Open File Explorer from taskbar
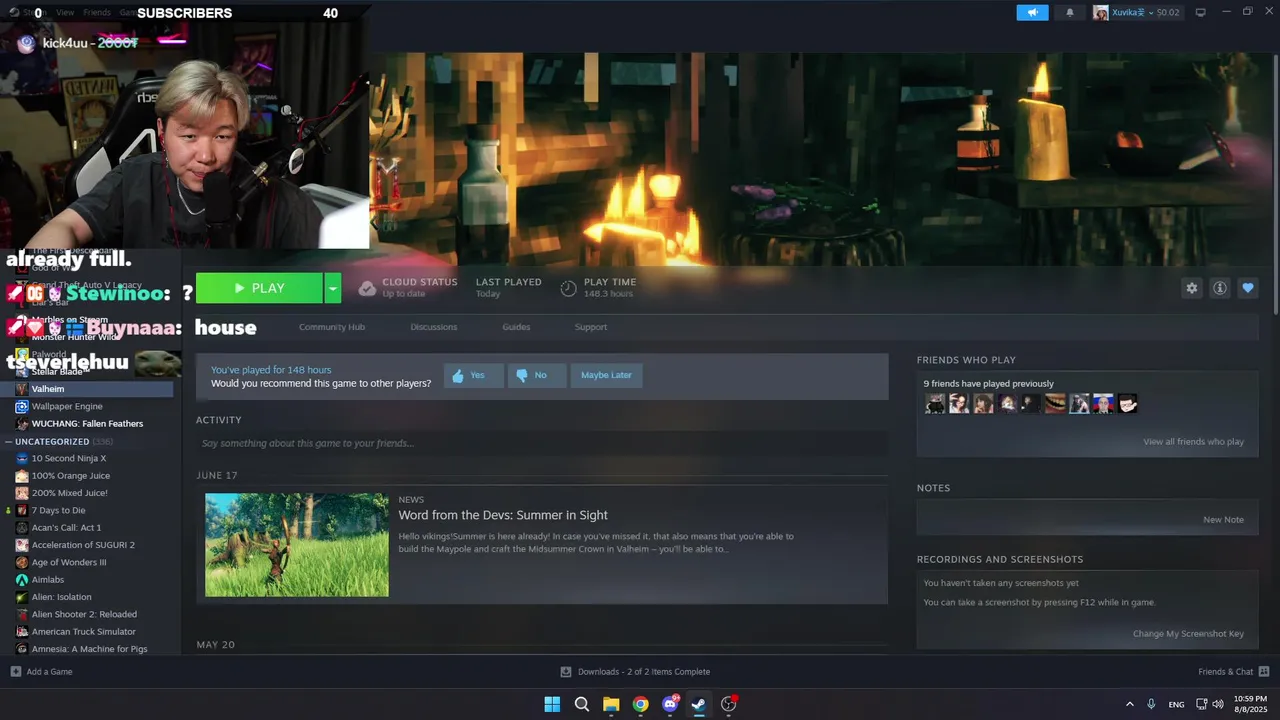Screen dimensions: 1280x720 click(611, 704)
